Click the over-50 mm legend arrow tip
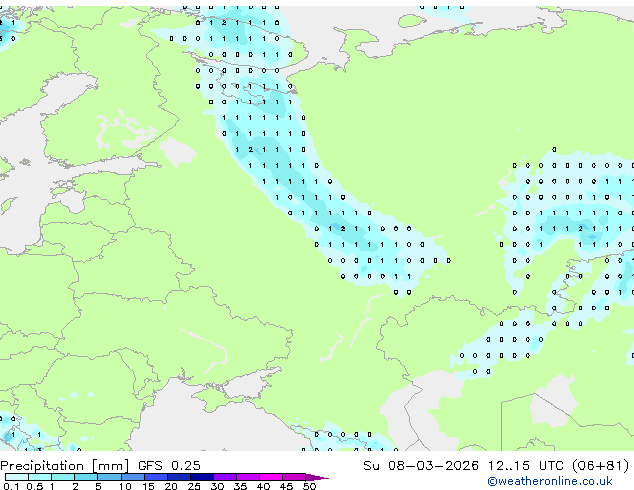The image size is (634, 490). point(317,477)
